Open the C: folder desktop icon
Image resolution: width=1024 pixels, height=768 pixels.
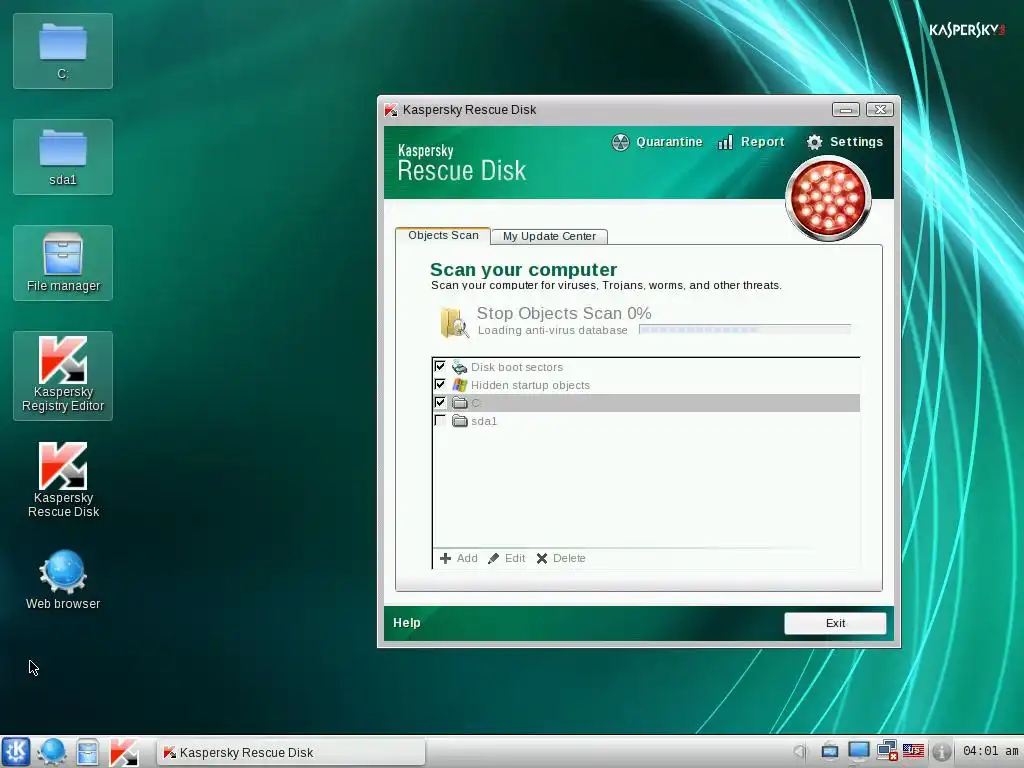(x=63, y=51)
